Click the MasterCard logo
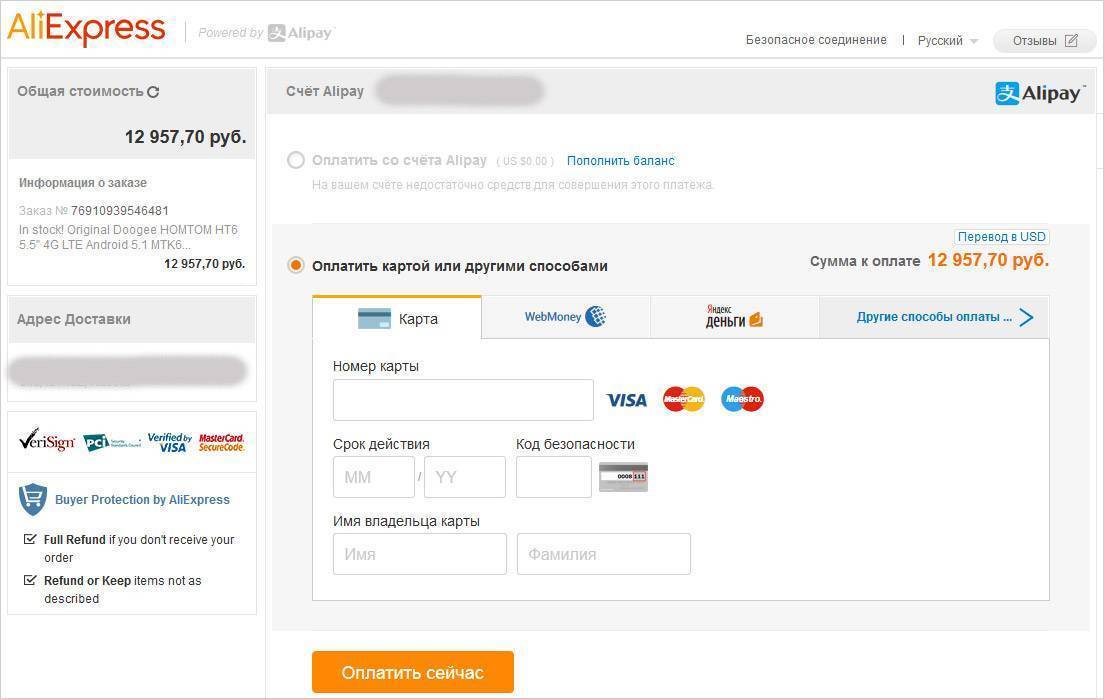 click(x=684, y=400)
